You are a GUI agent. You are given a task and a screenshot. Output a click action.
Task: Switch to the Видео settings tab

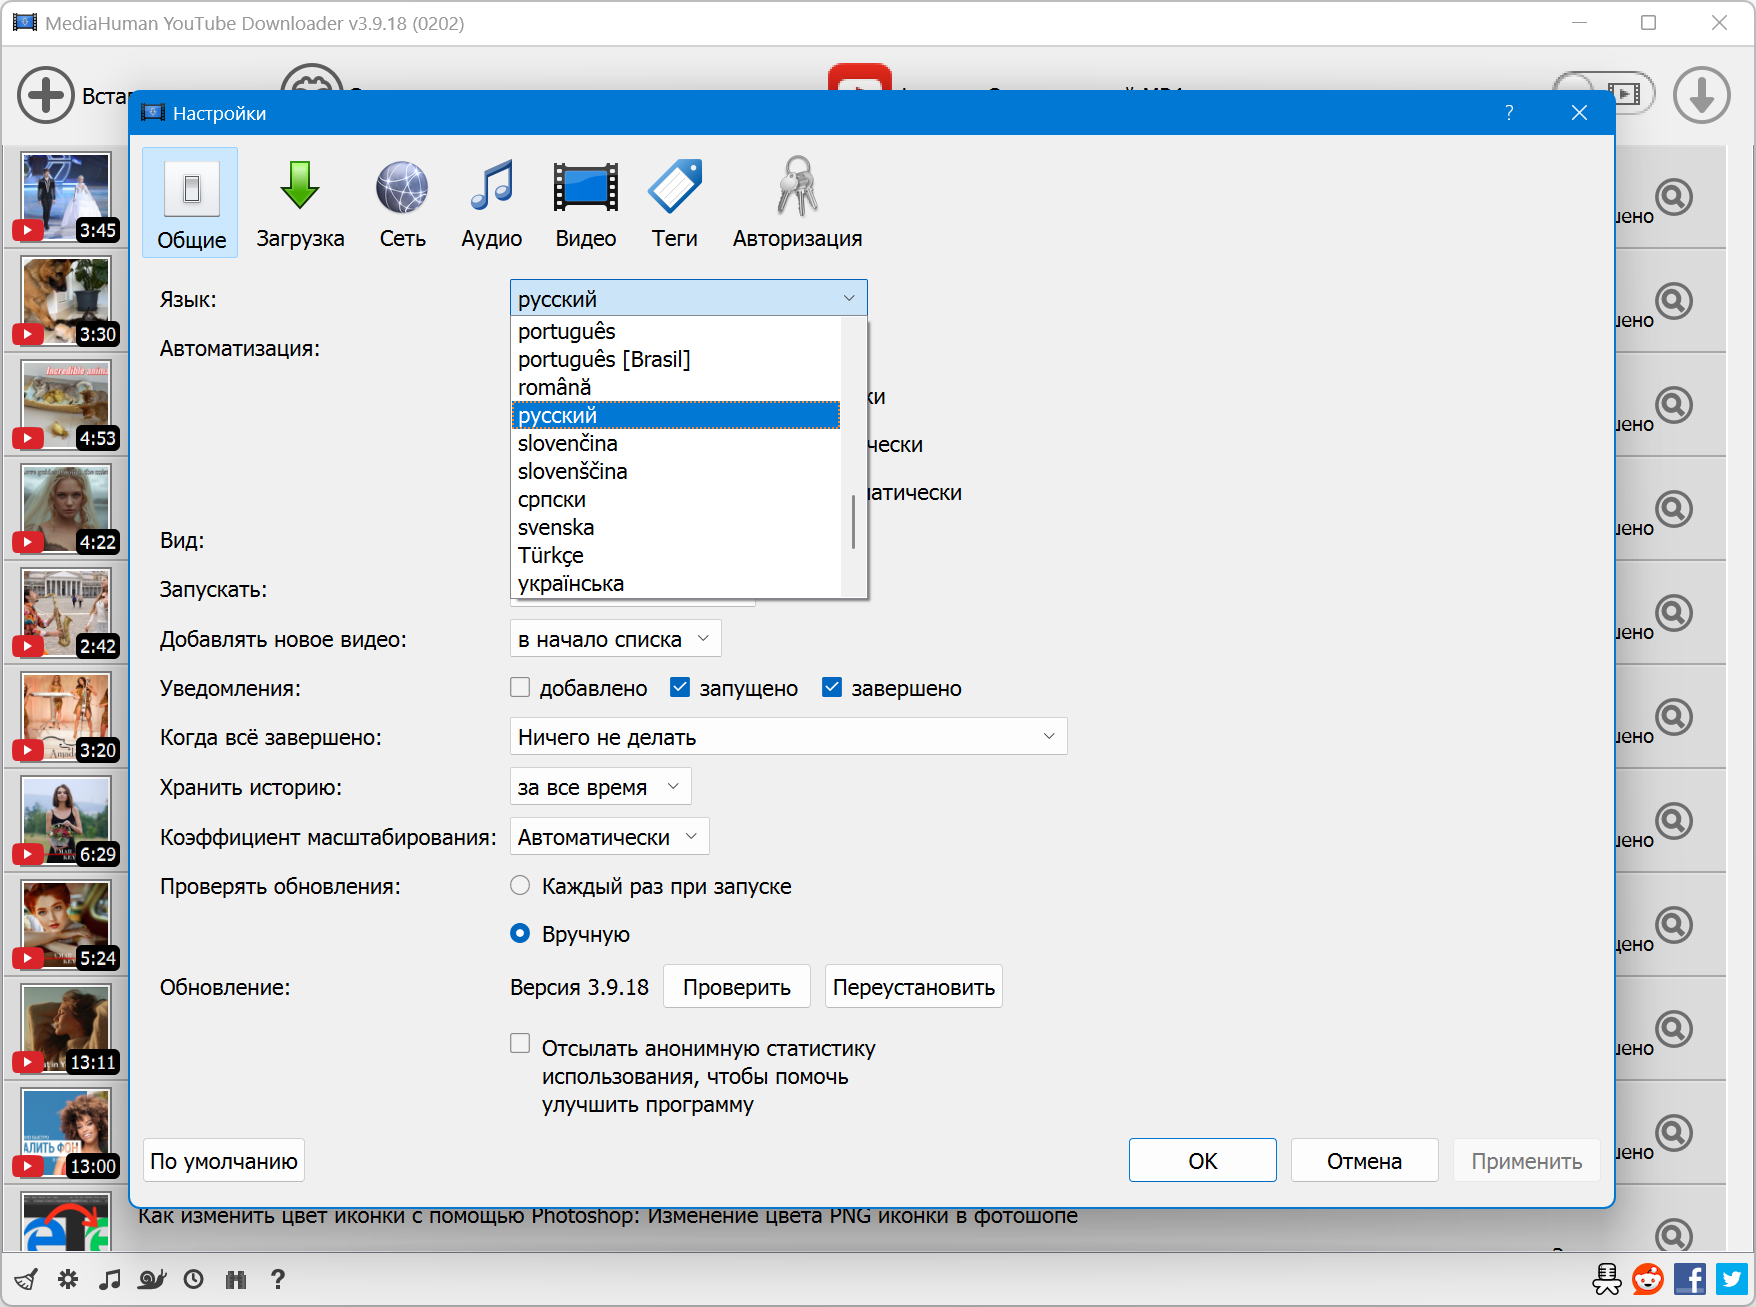point(585,204)
